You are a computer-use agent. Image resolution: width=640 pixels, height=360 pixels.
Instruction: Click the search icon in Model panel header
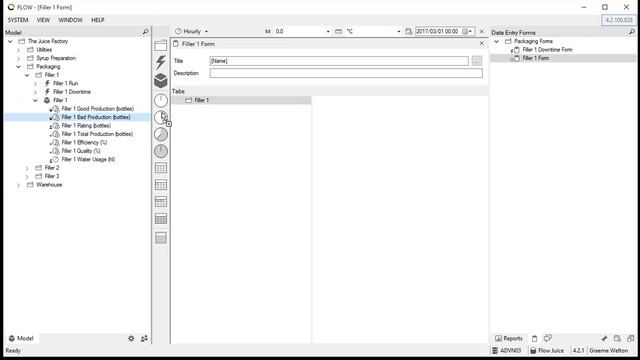pos(145,32)
